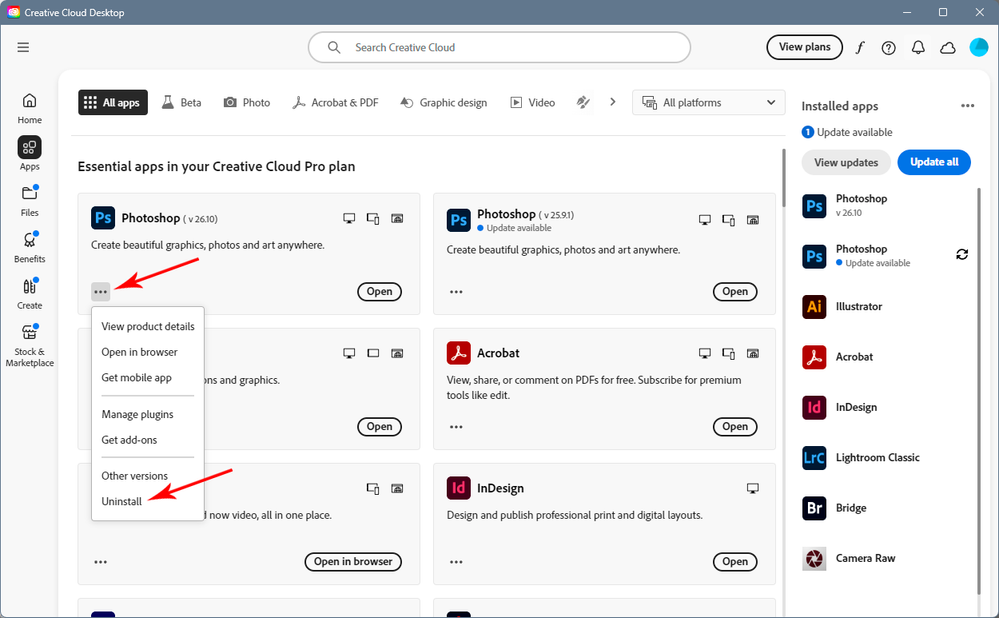Click the Photoshop v26.10 card Ps icon
This screenshot has width=999, height=618.
[x=103, y=218]
